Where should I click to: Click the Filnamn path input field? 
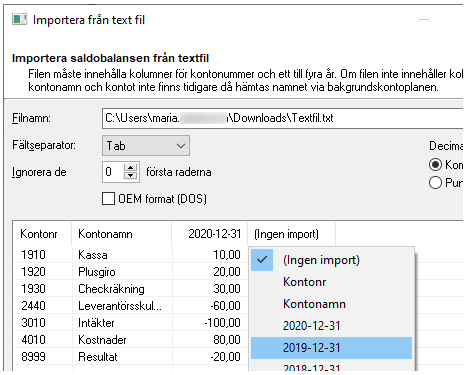tap(283, 118)
